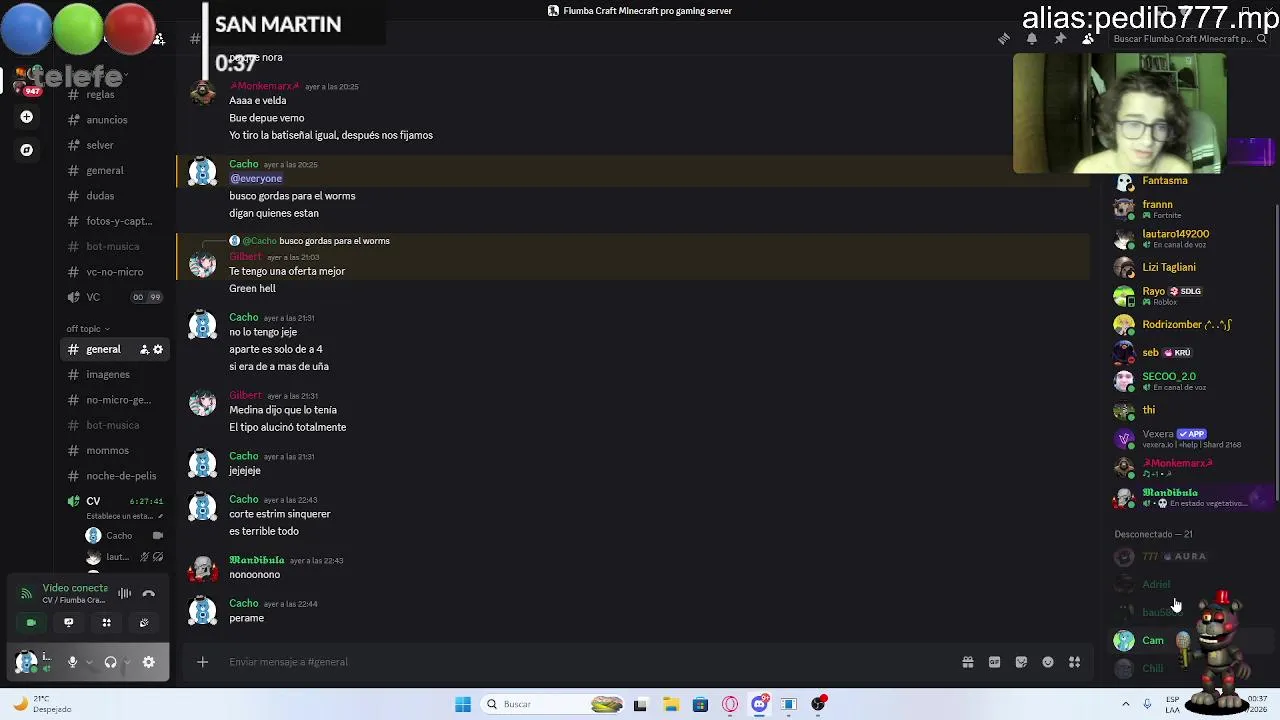Open soundboard icon in voice panel

(x=144, y=623)
